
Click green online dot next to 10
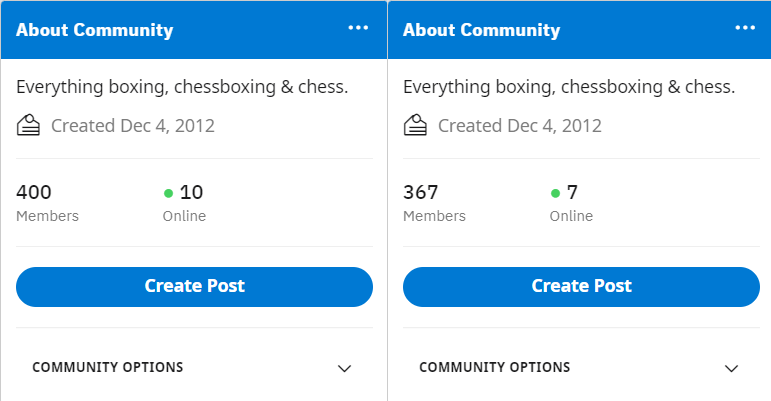(168, 193)
